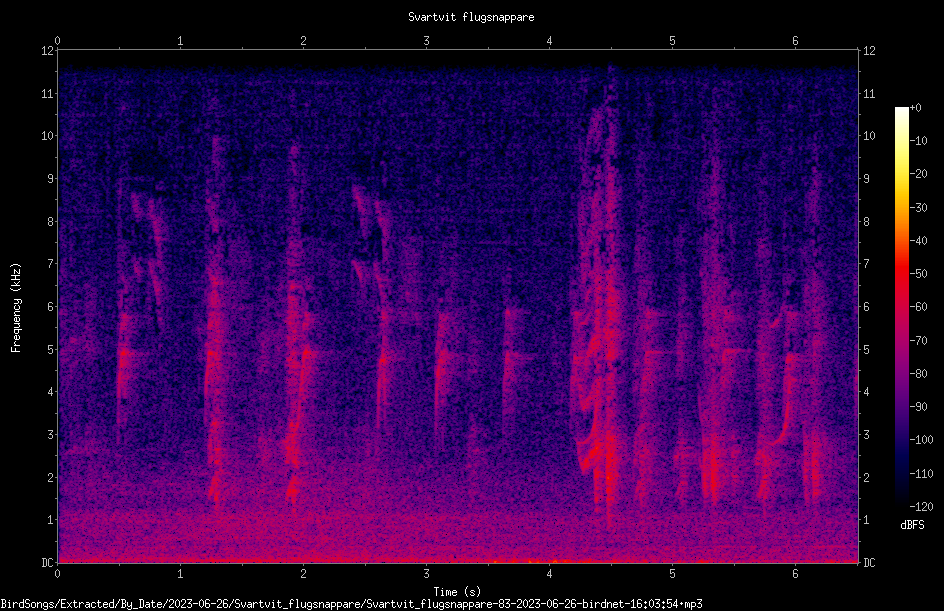The image size is (944, 611).
Task: Click the 'Time (s)' axis label
Action: coord(457,592)
